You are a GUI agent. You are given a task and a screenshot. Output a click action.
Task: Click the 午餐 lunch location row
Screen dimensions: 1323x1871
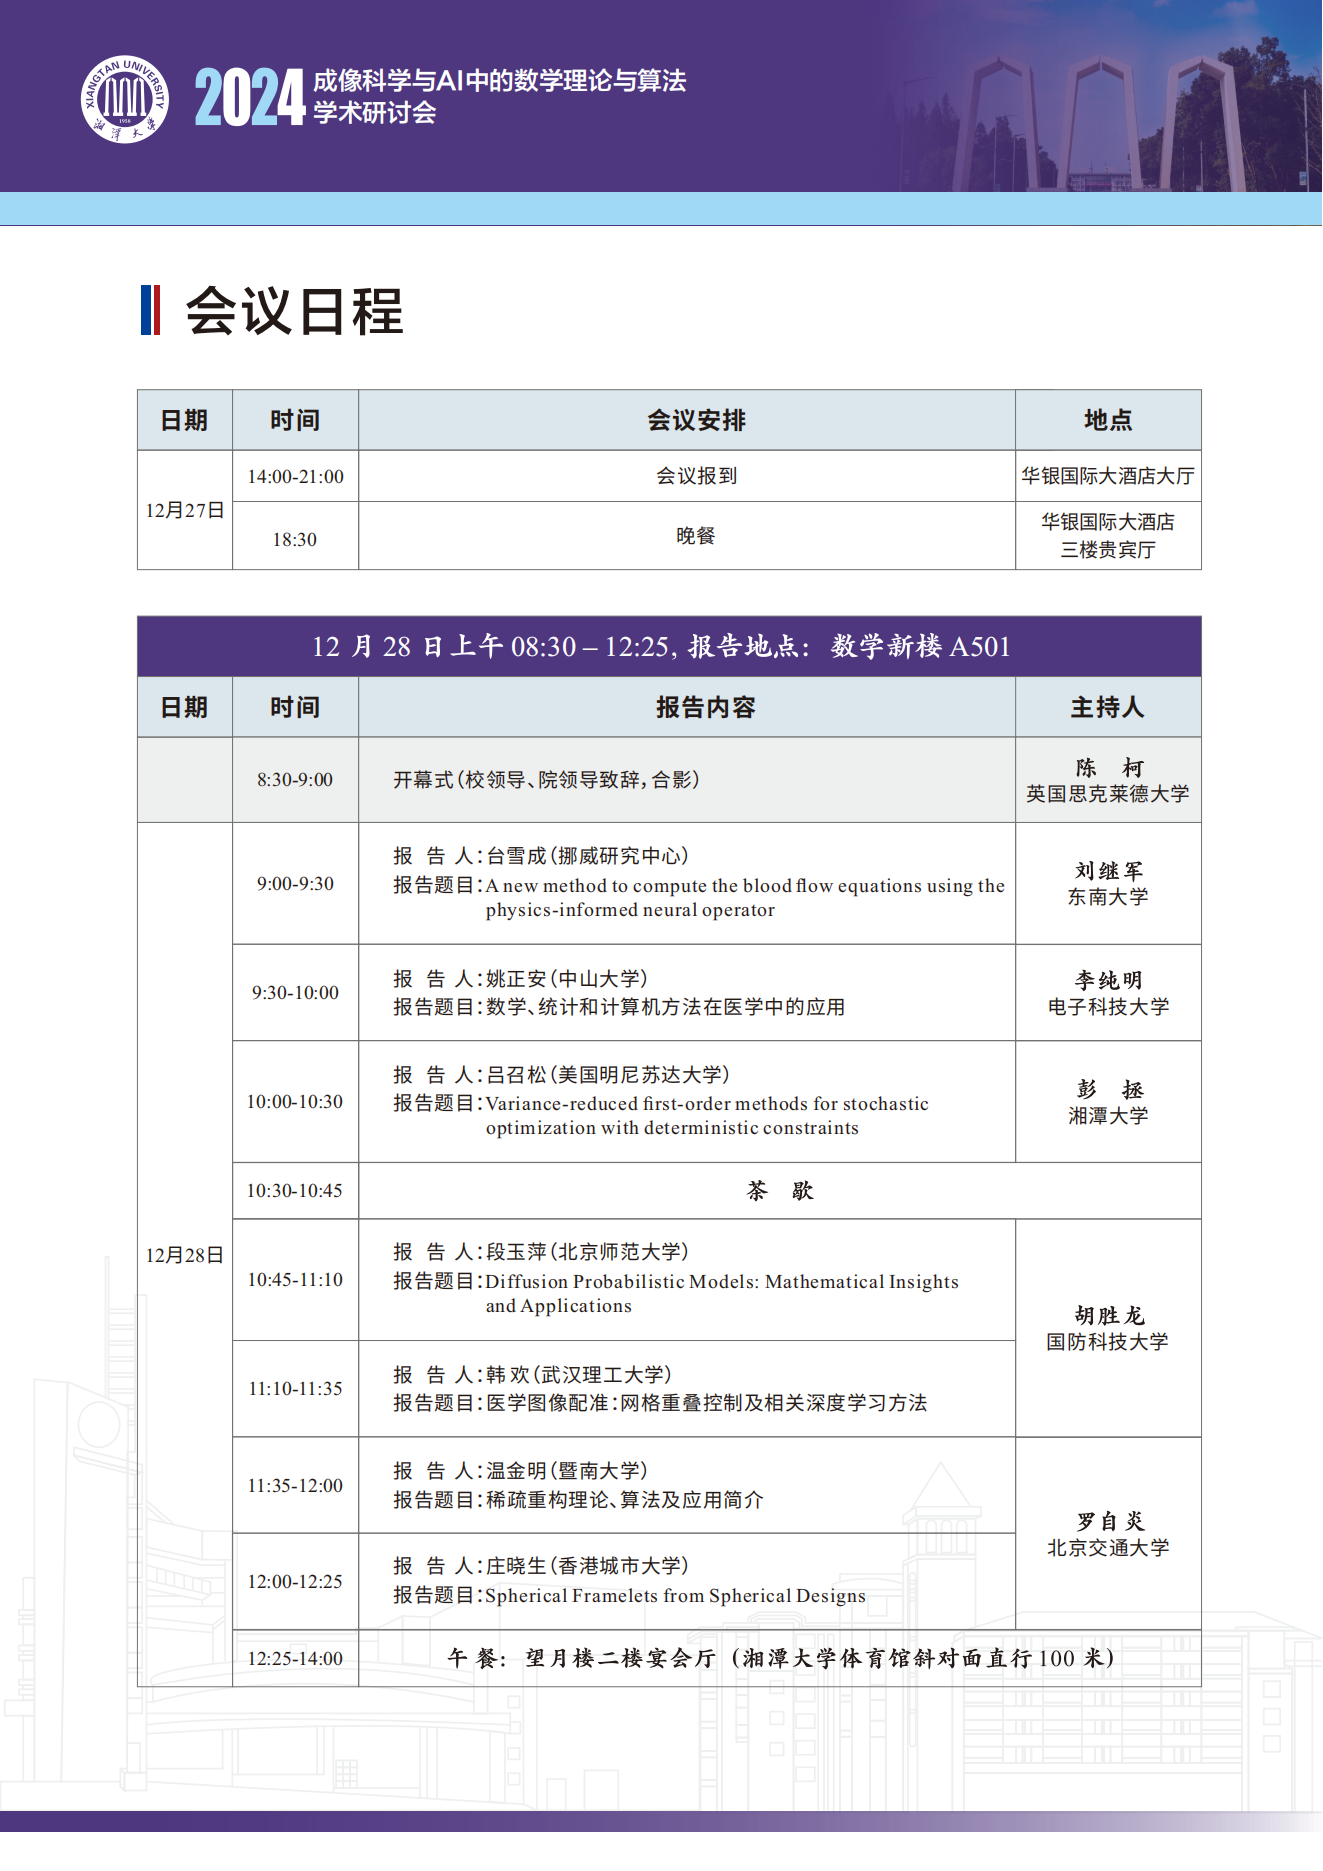(780, 1658)
